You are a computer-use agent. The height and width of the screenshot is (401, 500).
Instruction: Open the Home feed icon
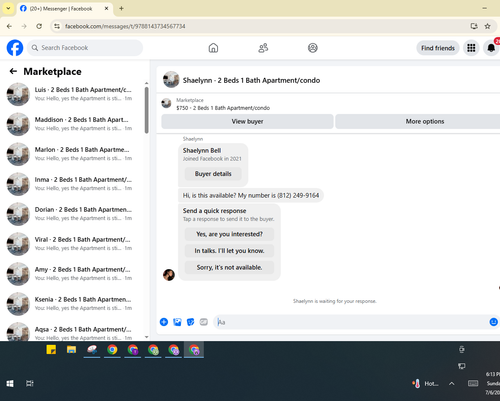click(213, 48)
